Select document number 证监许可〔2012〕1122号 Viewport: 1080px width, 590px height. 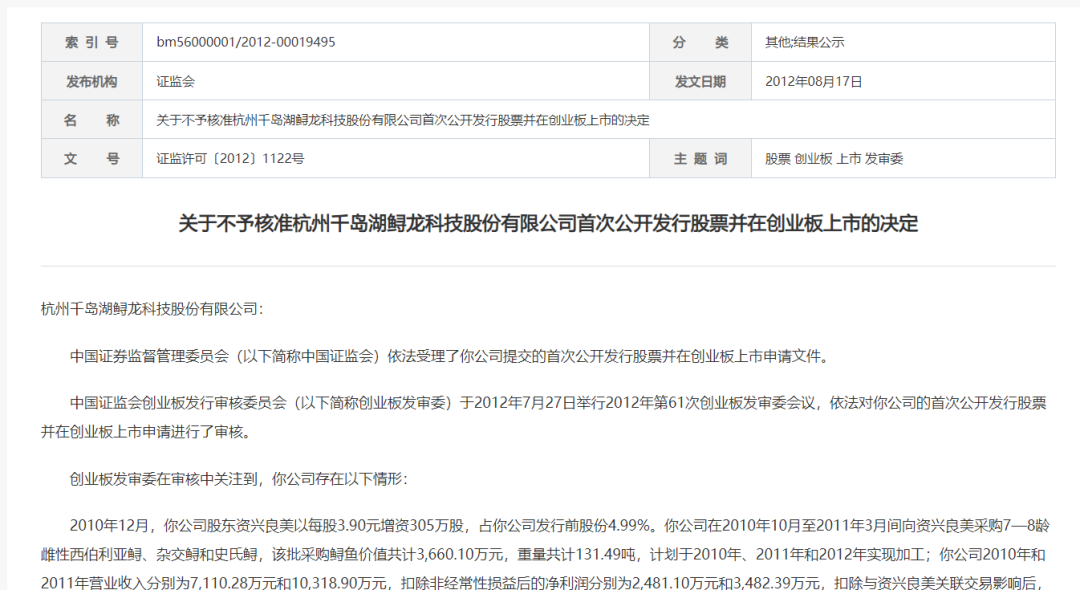click(x=230, y=158)
